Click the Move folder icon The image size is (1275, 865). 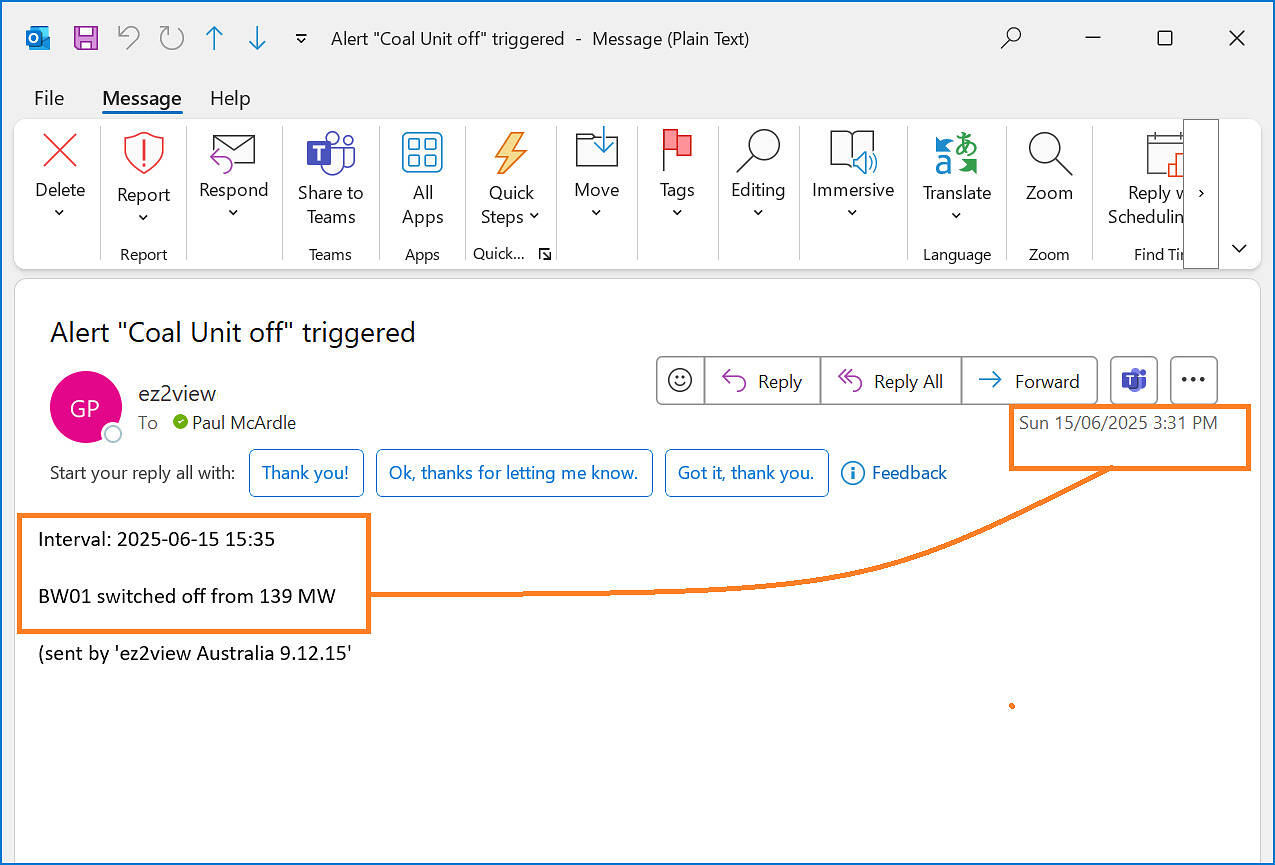(596, 150)
